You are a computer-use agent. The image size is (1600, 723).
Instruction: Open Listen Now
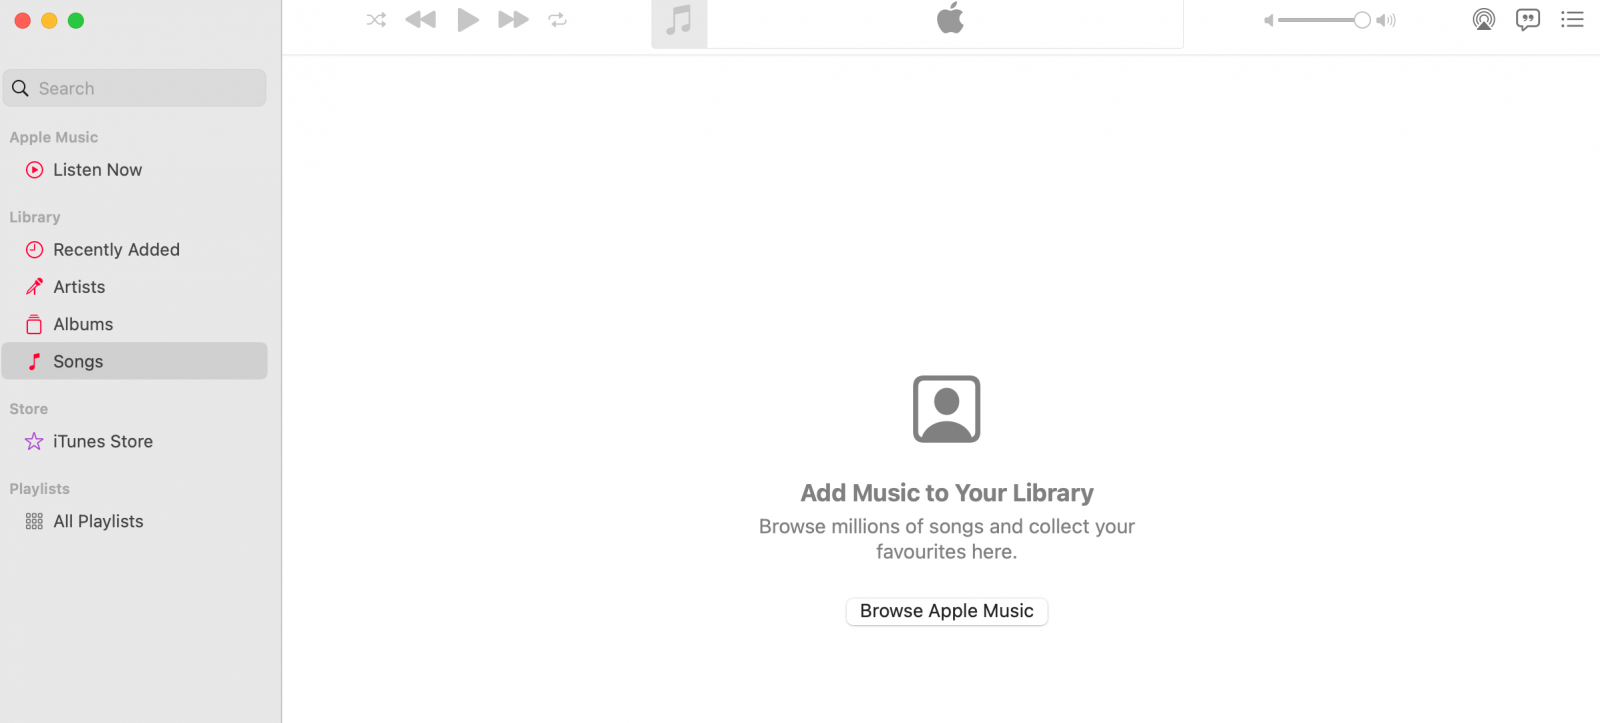[135, 170]
